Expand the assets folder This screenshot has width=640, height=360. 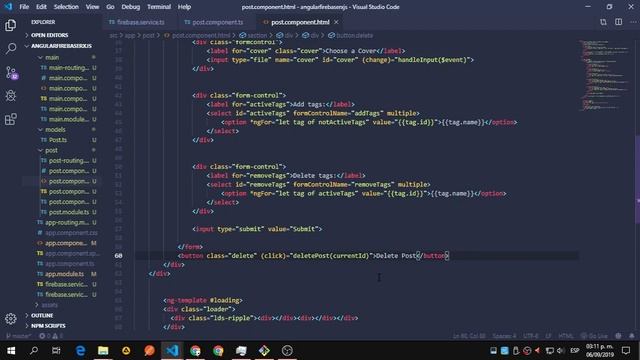click(49, 305)
